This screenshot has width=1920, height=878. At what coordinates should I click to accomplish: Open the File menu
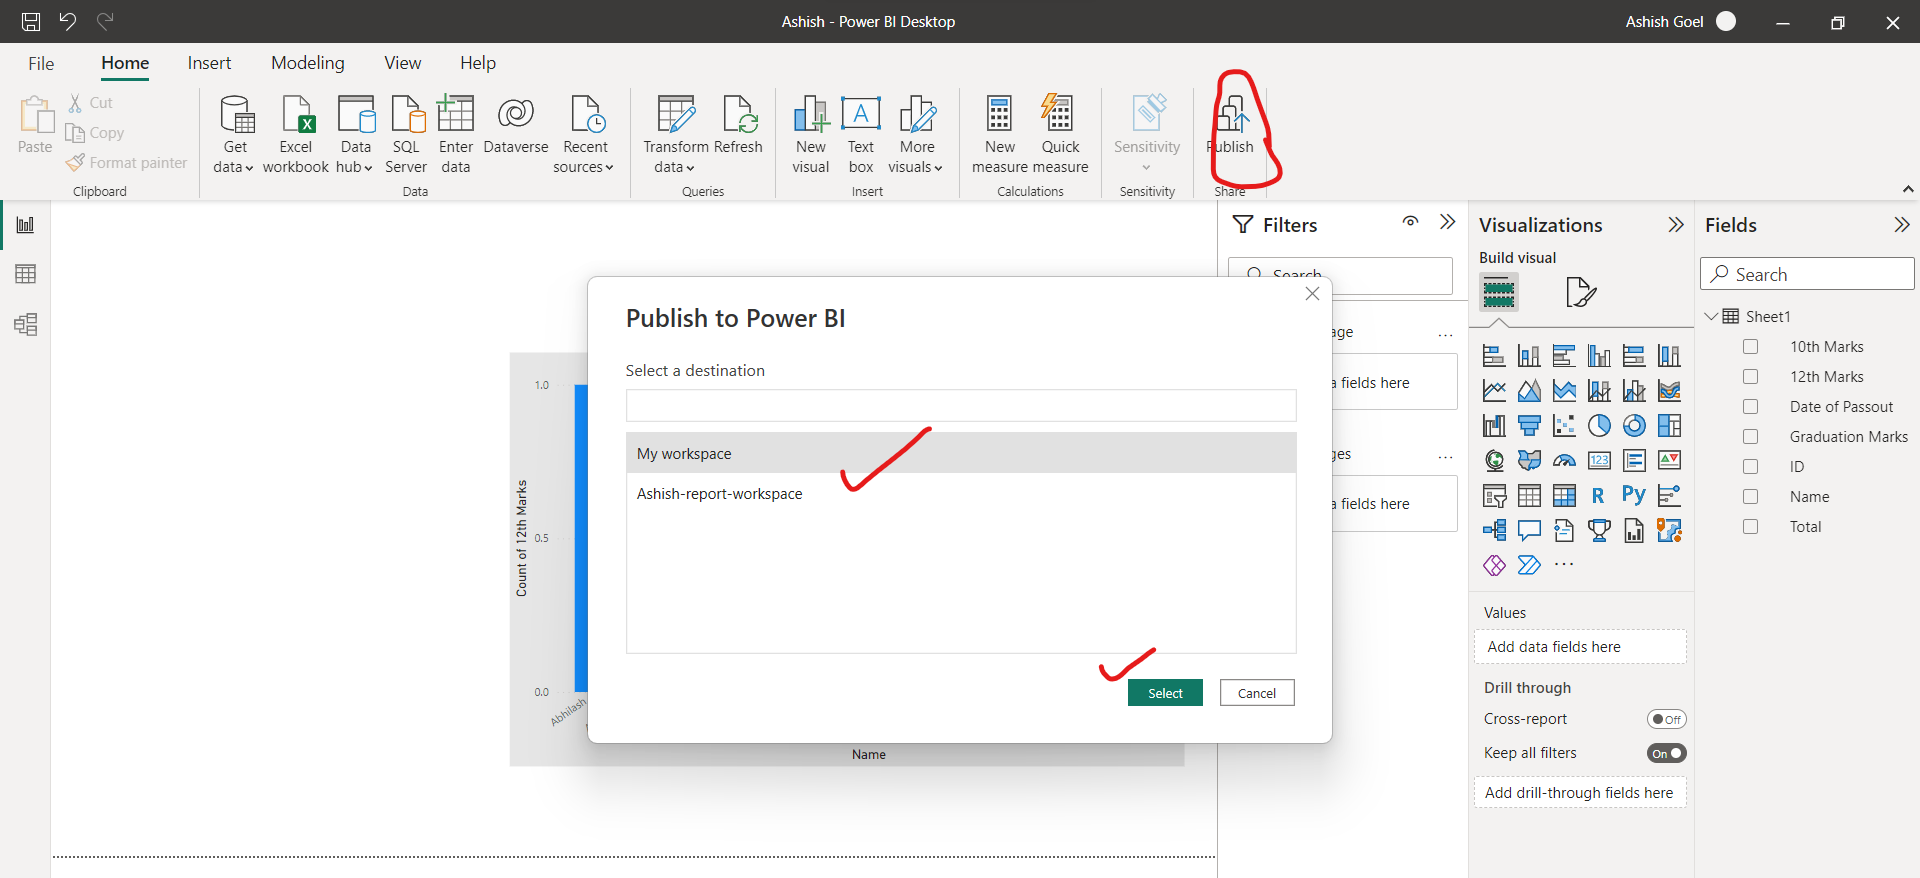[x=41, y=63]
